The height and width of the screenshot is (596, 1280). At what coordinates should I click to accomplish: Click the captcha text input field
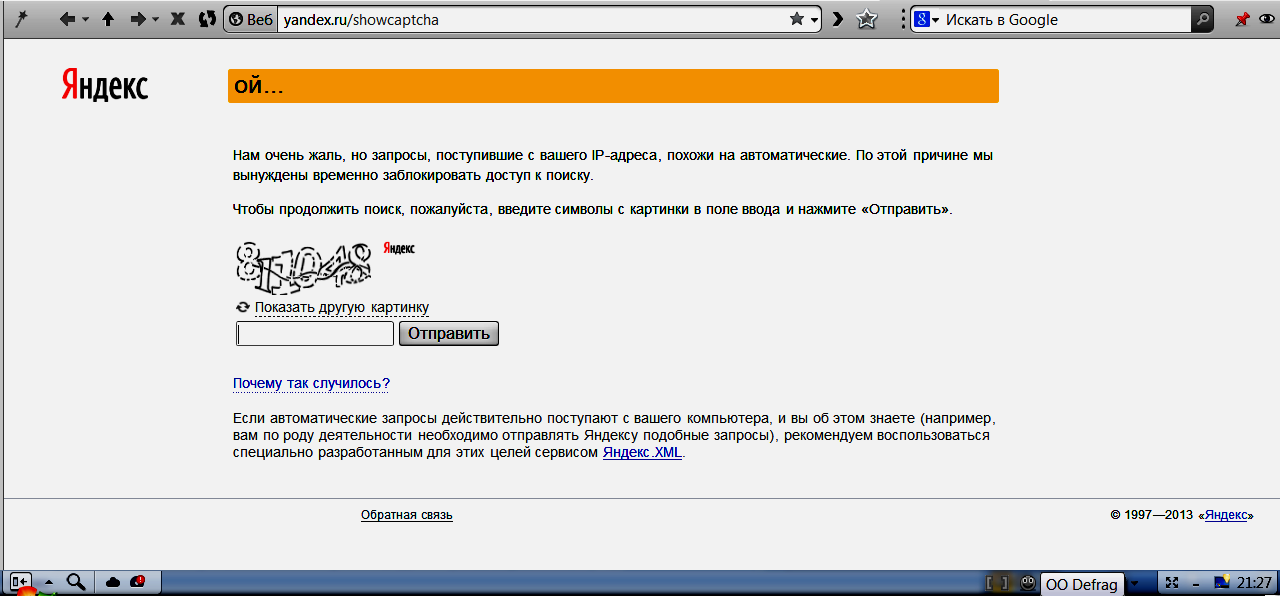[315, 334]
